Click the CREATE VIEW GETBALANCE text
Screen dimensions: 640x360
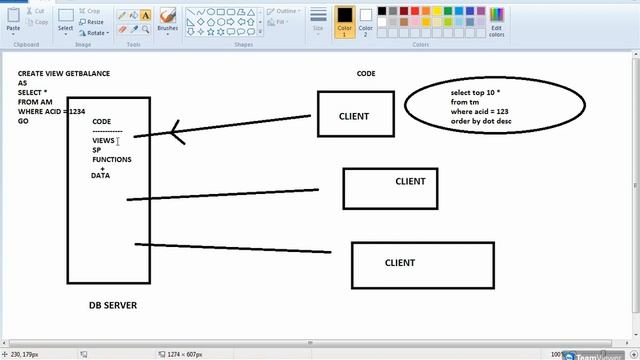point(64,73)
